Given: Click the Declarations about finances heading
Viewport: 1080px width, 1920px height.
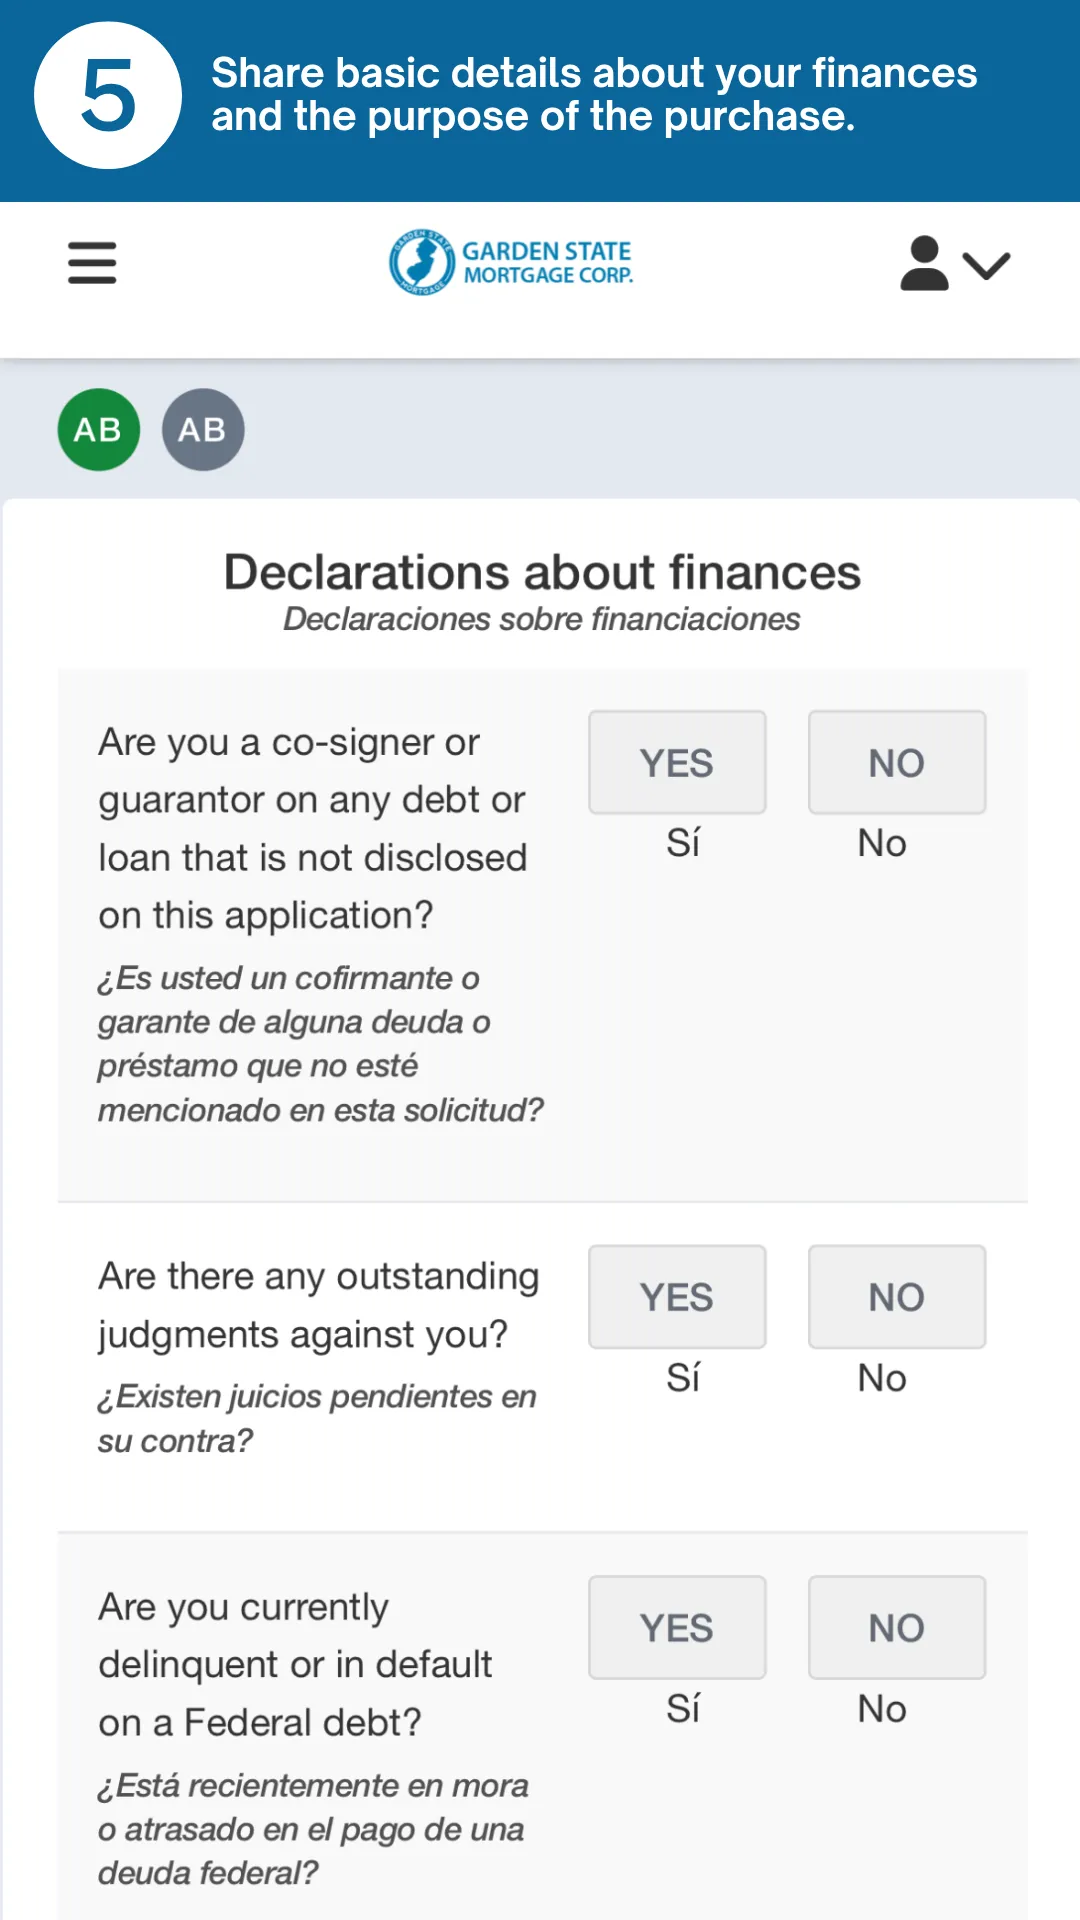Looking at the screenshot, I should 541,573.
